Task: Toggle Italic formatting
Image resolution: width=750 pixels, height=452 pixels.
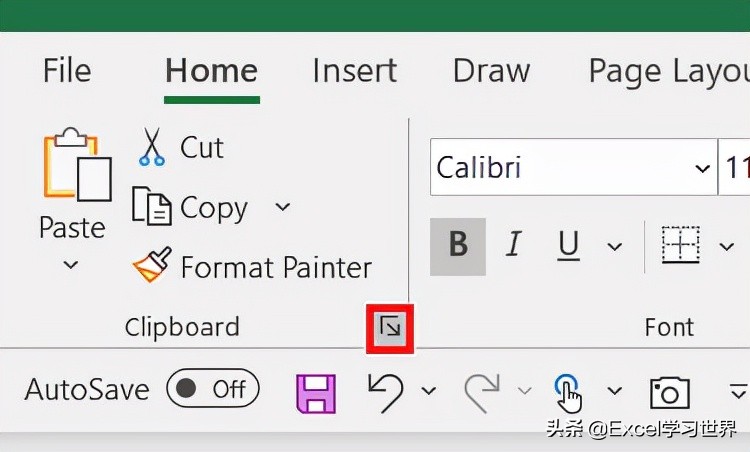Action: (x=514, y=245)
